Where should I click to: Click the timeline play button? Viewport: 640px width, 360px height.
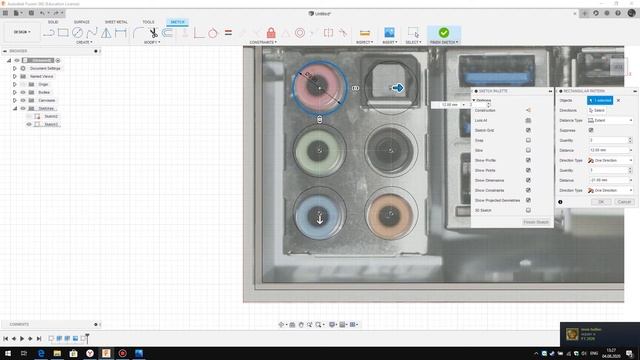22,338
